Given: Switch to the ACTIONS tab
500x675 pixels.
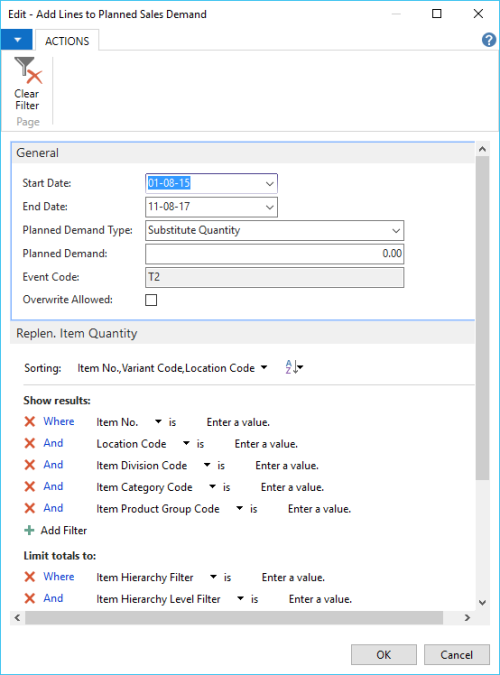Looking at the screenshot, I should pyautogui.click(x=67, y=41).
